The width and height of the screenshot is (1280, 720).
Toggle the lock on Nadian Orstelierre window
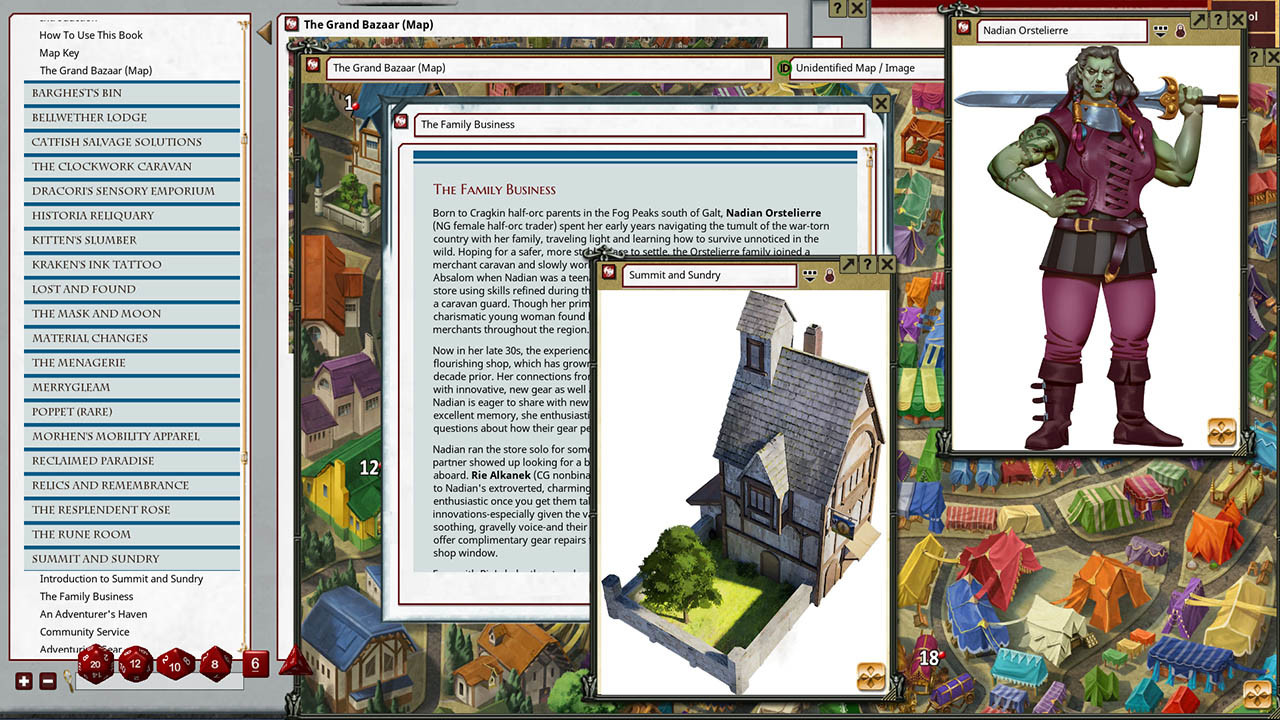1180,31
